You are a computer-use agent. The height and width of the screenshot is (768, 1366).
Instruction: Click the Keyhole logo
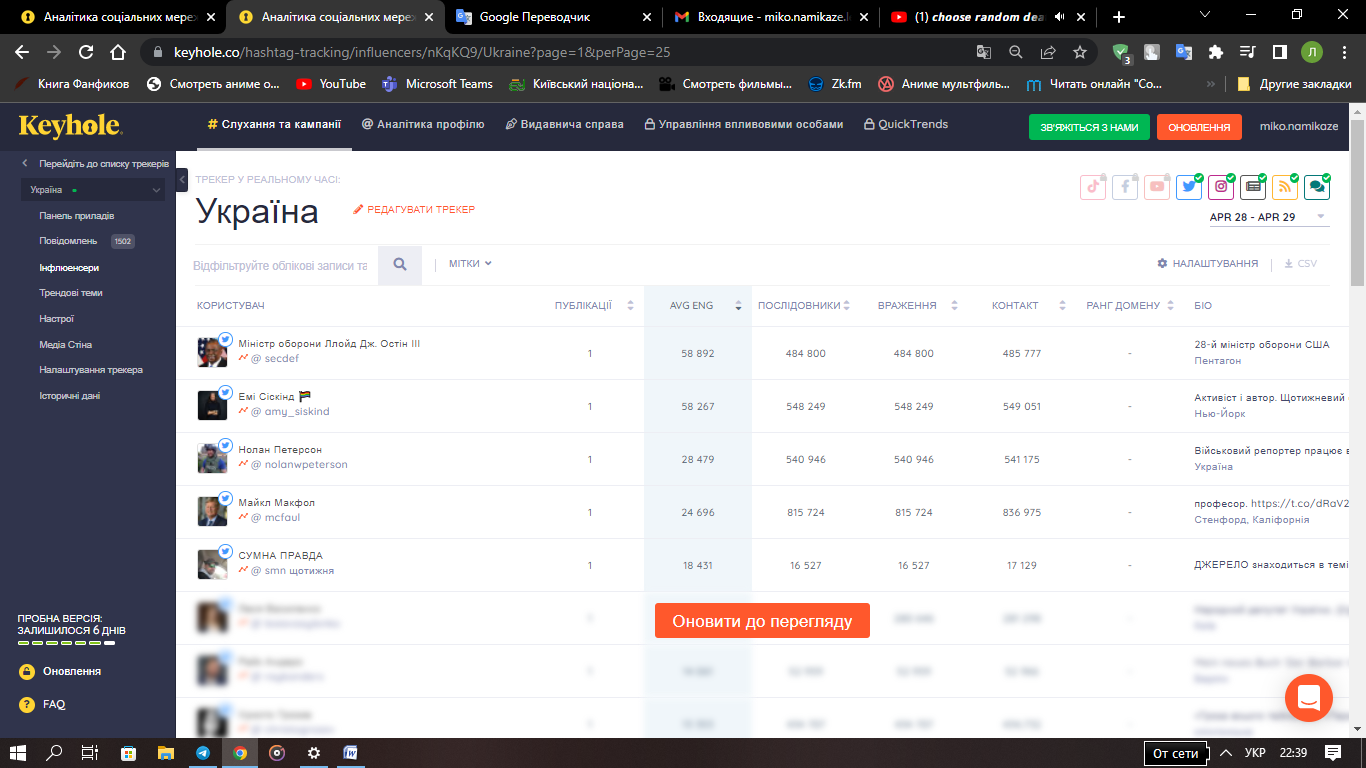pos(70,126)
